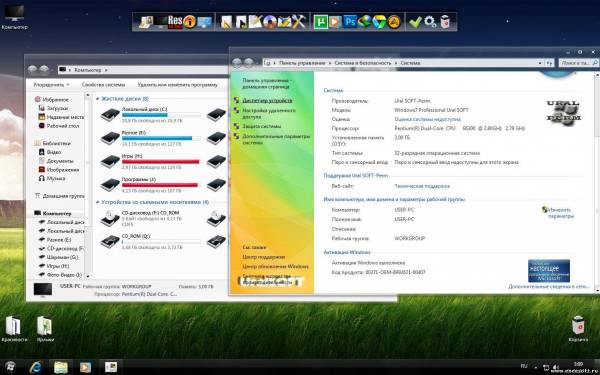The height and width of the screenshot is (375, 600).
Task: Launch the orange AIMP-style player icon in the dock
Action: pos(394,22)
